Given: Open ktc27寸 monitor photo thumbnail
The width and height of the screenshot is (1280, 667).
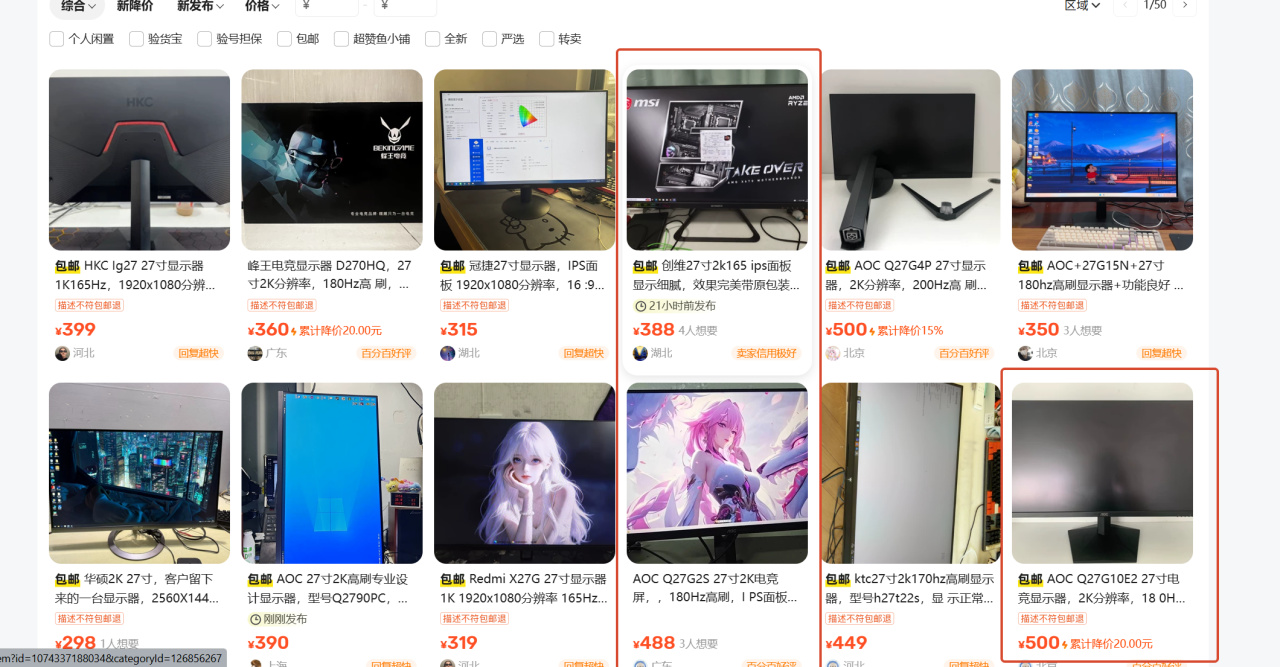Looking at the screenshot, I should (909, 473).
